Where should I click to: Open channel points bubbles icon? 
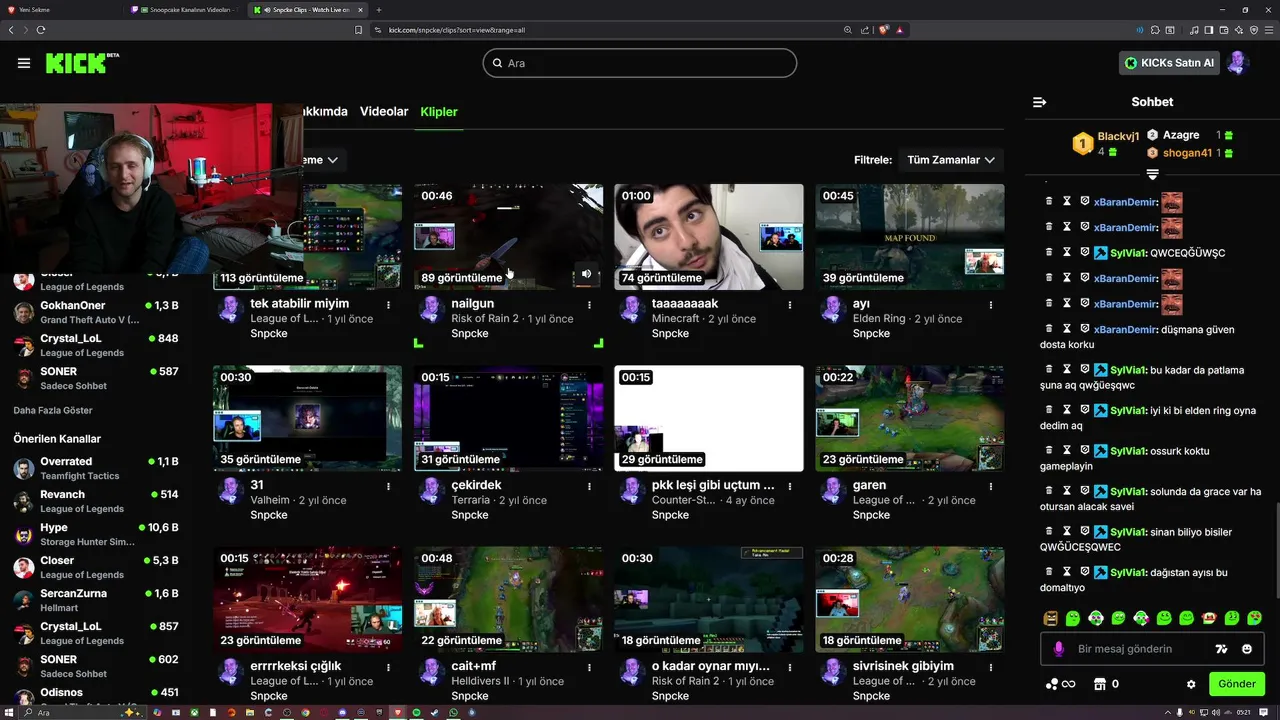(x=1052, y=684)
